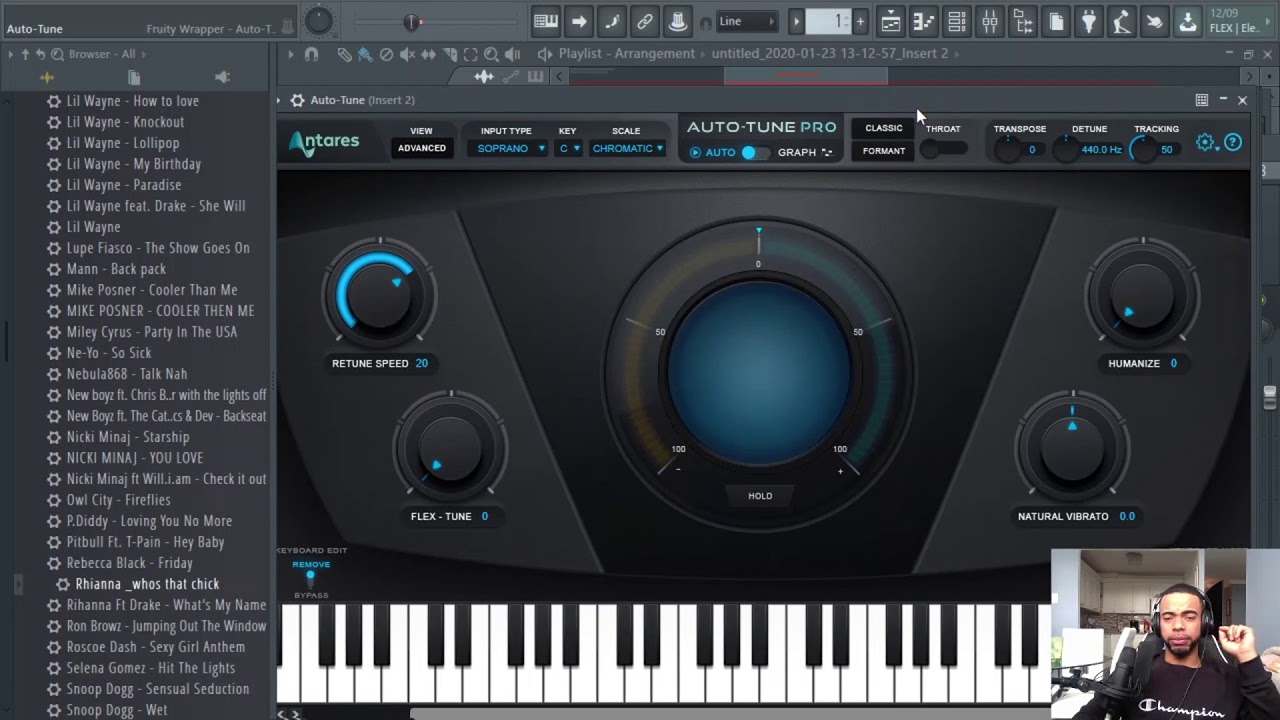Toggle keyboard Remove/Bypass switch

tap(310, 580)
